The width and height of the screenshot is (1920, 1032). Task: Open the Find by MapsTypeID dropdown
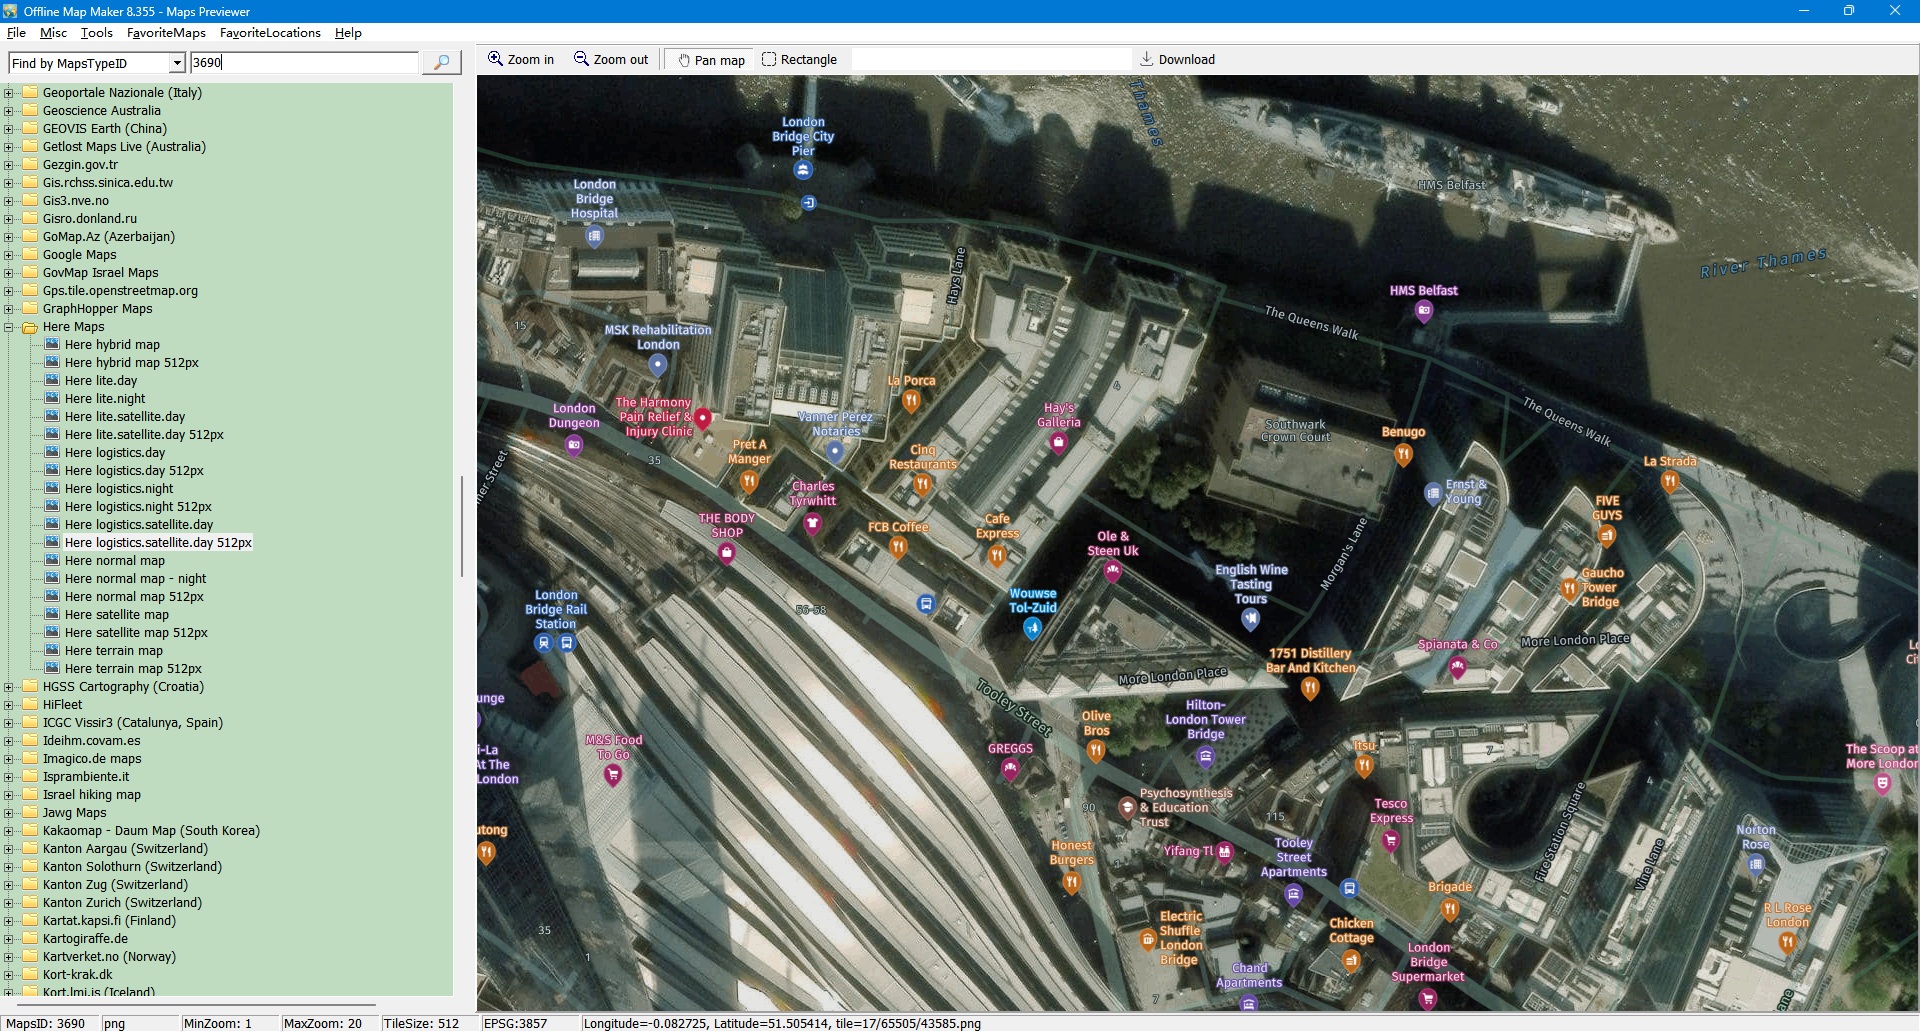(177, 63)
